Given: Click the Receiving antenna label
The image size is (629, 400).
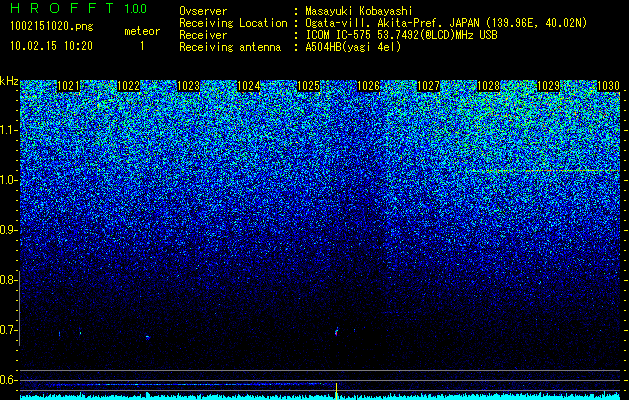Looking at the screenshot, I should (x=230, y=47).
